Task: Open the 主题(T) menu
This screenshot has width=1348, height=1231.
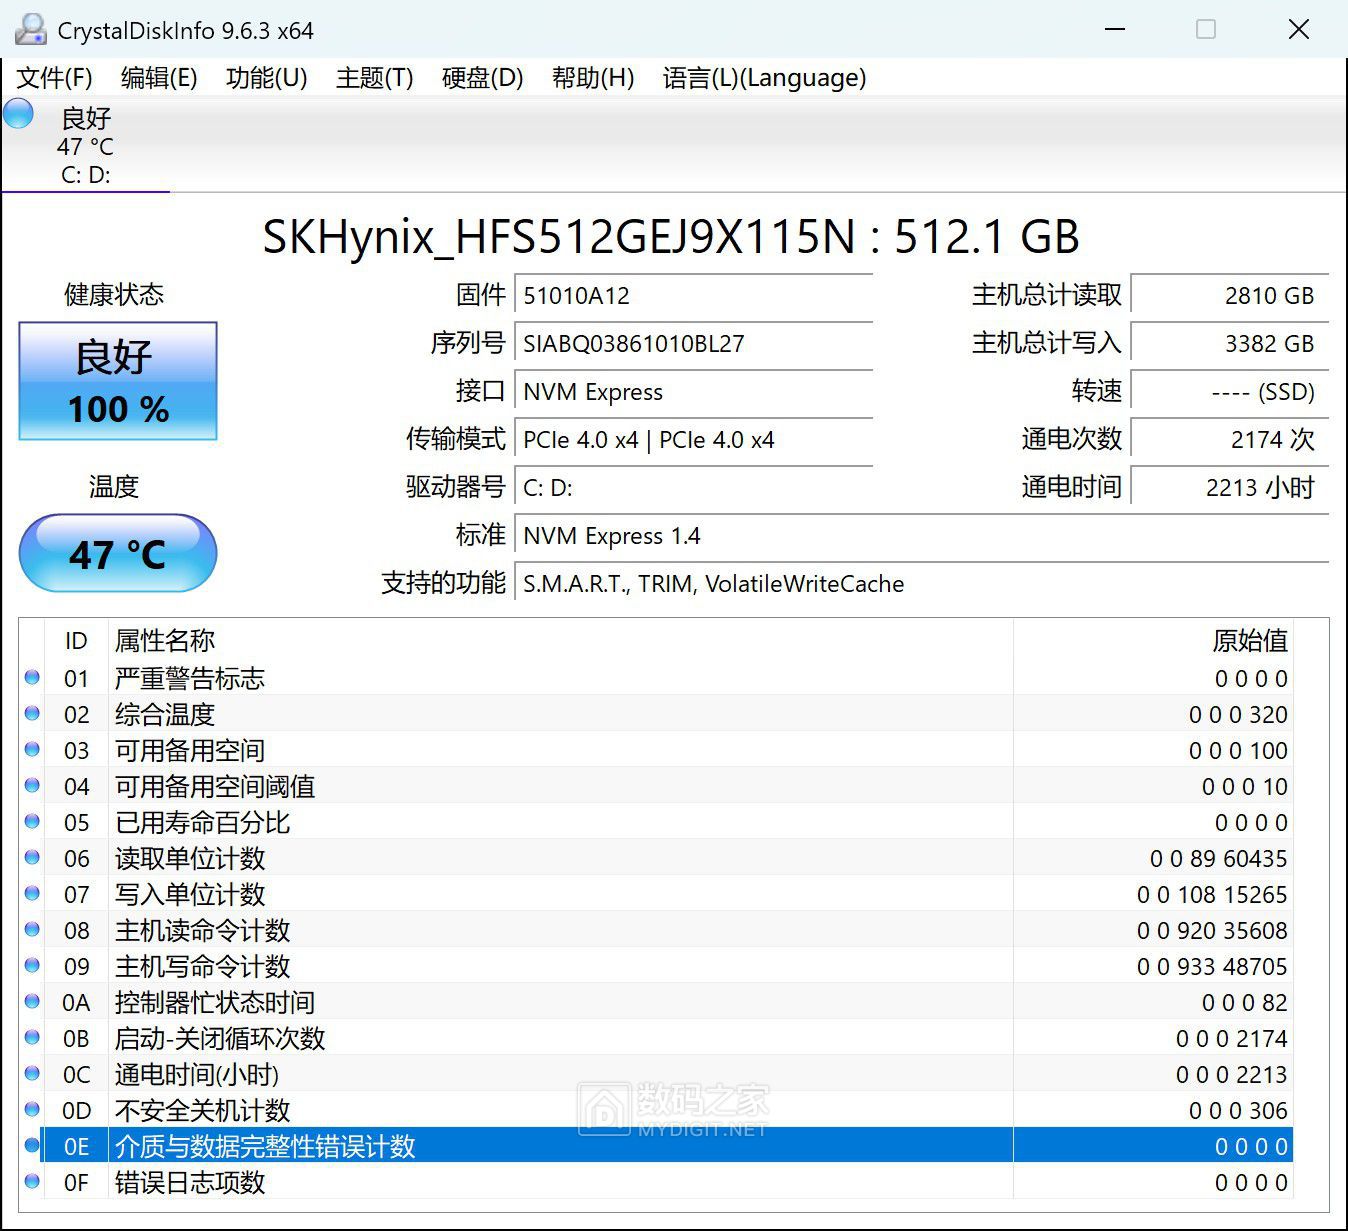Action: tap(375, 78)
